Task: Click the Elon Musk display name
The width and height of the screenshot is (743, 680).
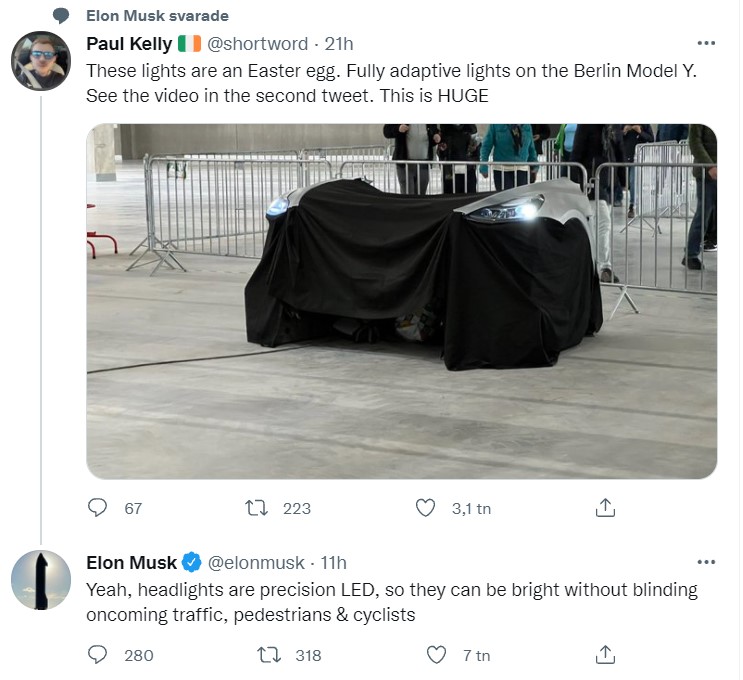Action: click(131, 562)
